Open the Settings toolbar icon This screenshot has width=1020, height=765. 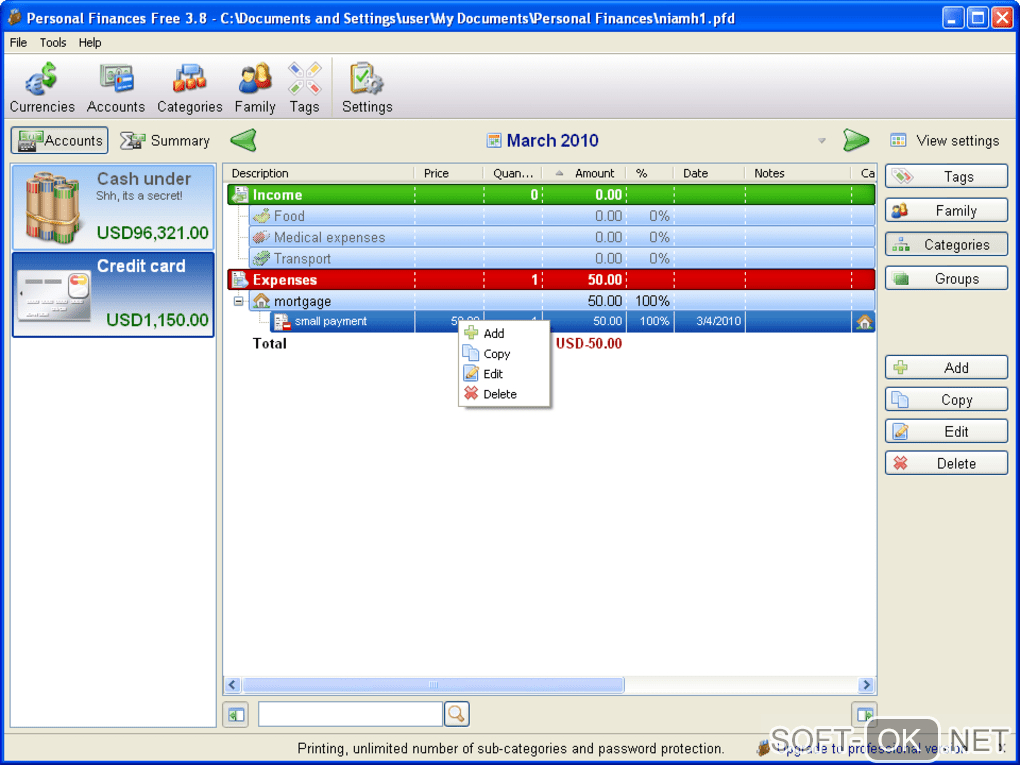pyautogui.click(x=367, y=88)
